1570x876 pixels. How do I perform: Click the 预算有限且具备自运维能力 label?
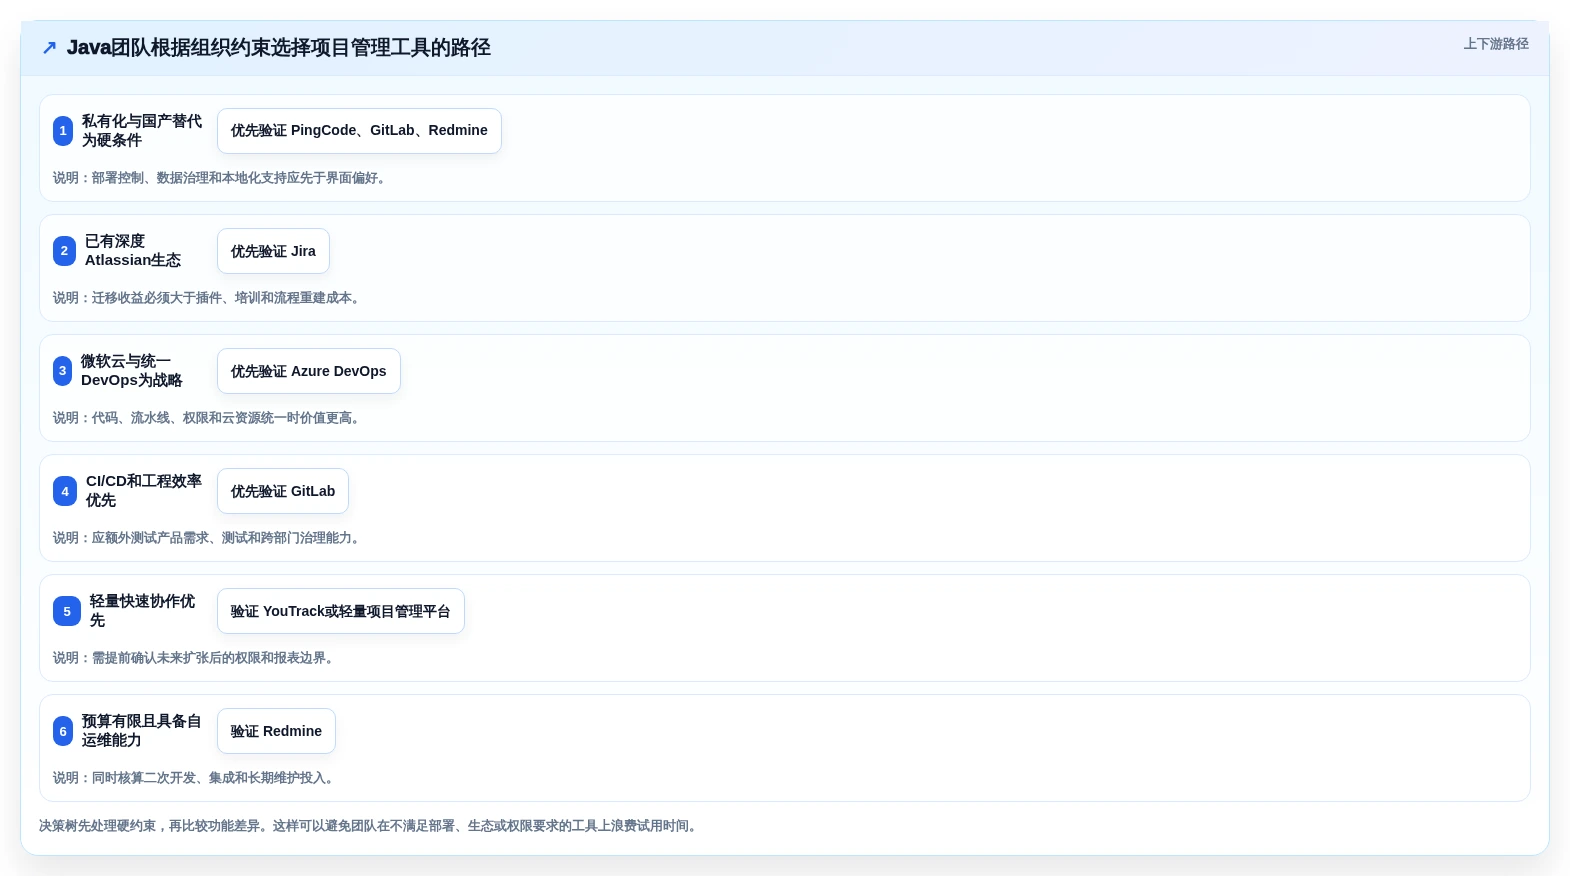(x=142, y=731)
